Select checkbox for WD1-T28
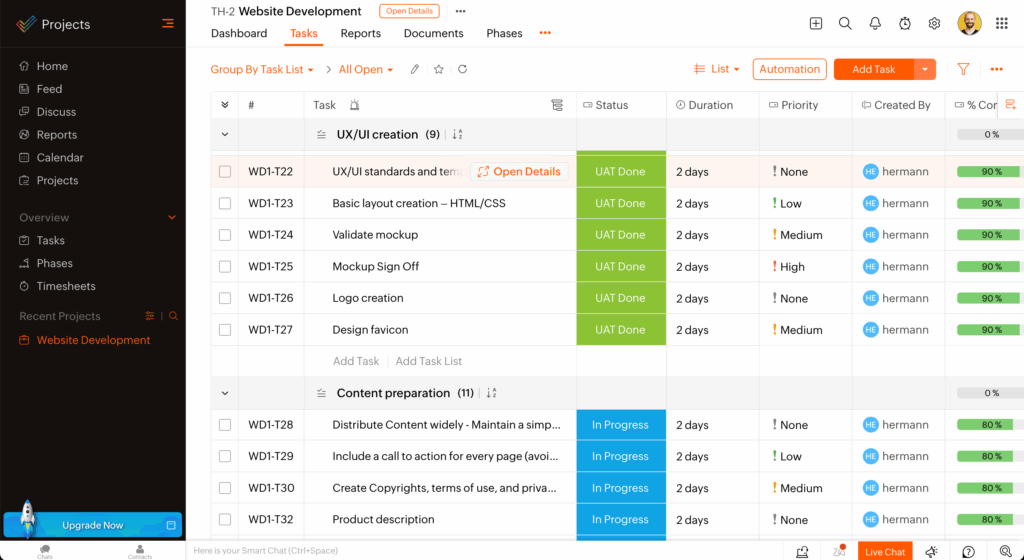 coord(225,425)
